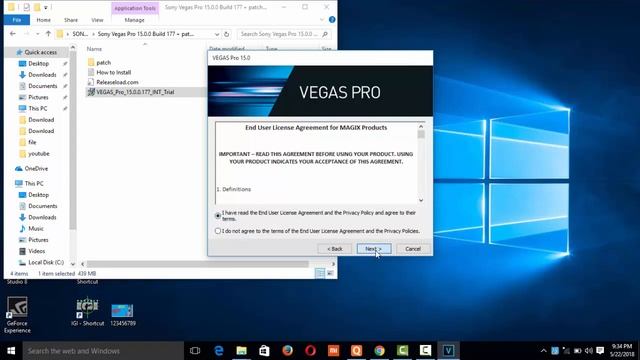
Task: Show hidden system tray icons
Action: [543, 351]
